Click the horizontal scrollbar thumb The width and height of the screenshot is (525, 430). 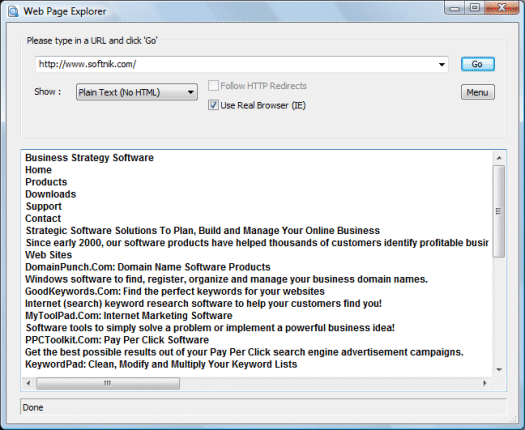click(x=108, y=383)
